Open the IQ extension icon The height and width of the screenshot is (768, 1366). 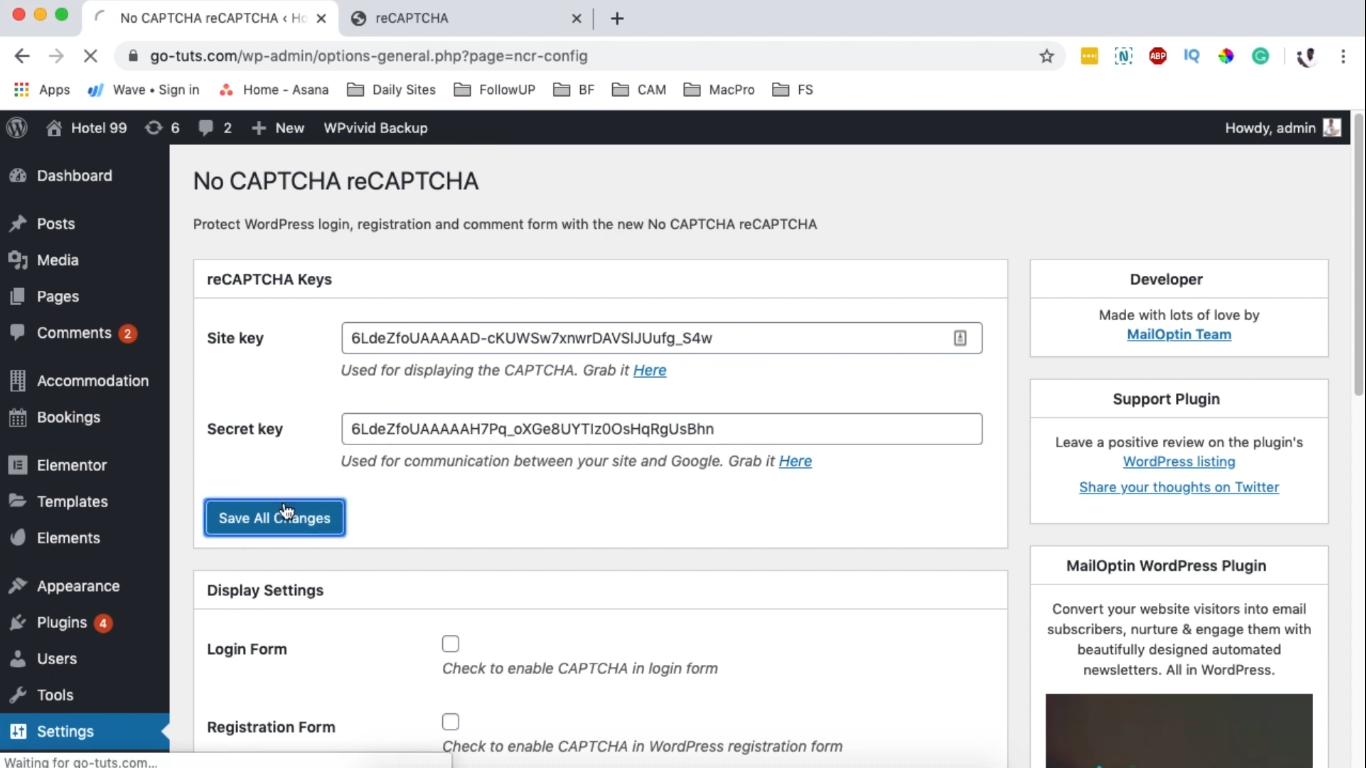(x=1191, y=56)
